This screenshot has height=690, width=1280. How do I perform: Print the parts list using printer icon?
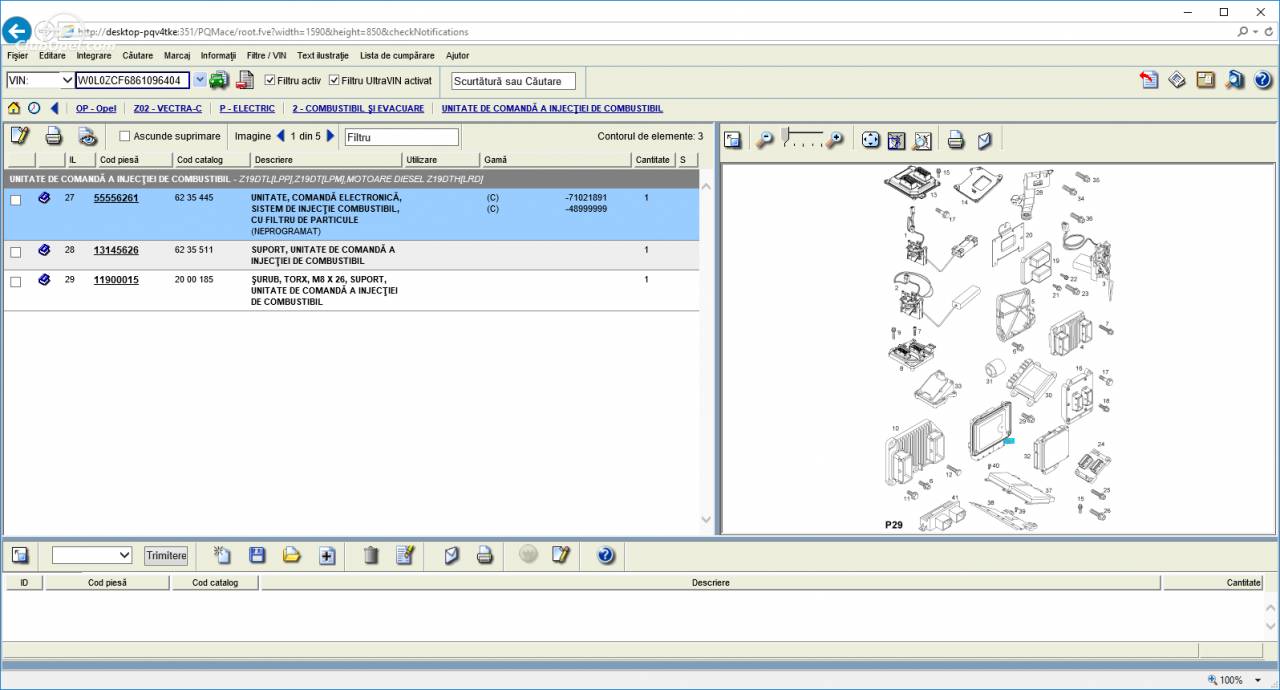coord(54,136)
